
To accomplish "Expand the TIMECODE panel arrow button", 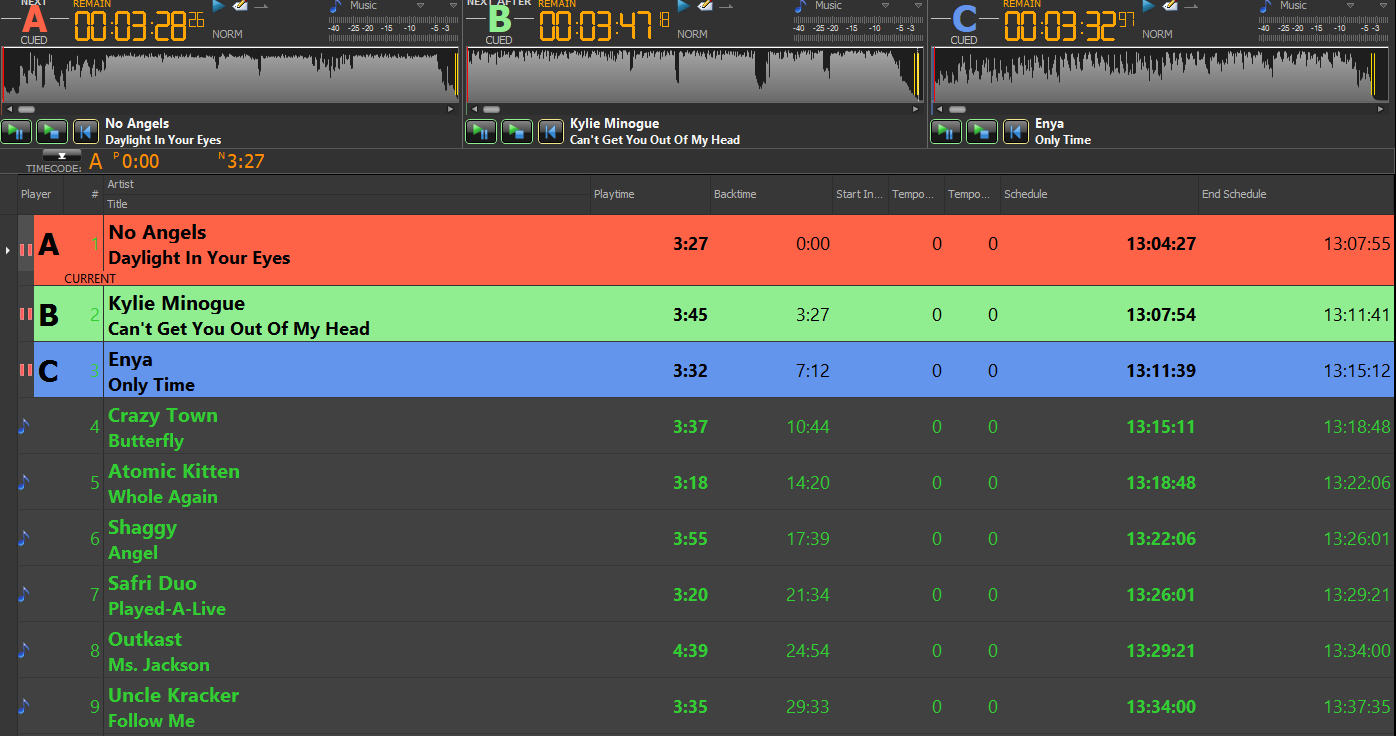I will 62,155.
